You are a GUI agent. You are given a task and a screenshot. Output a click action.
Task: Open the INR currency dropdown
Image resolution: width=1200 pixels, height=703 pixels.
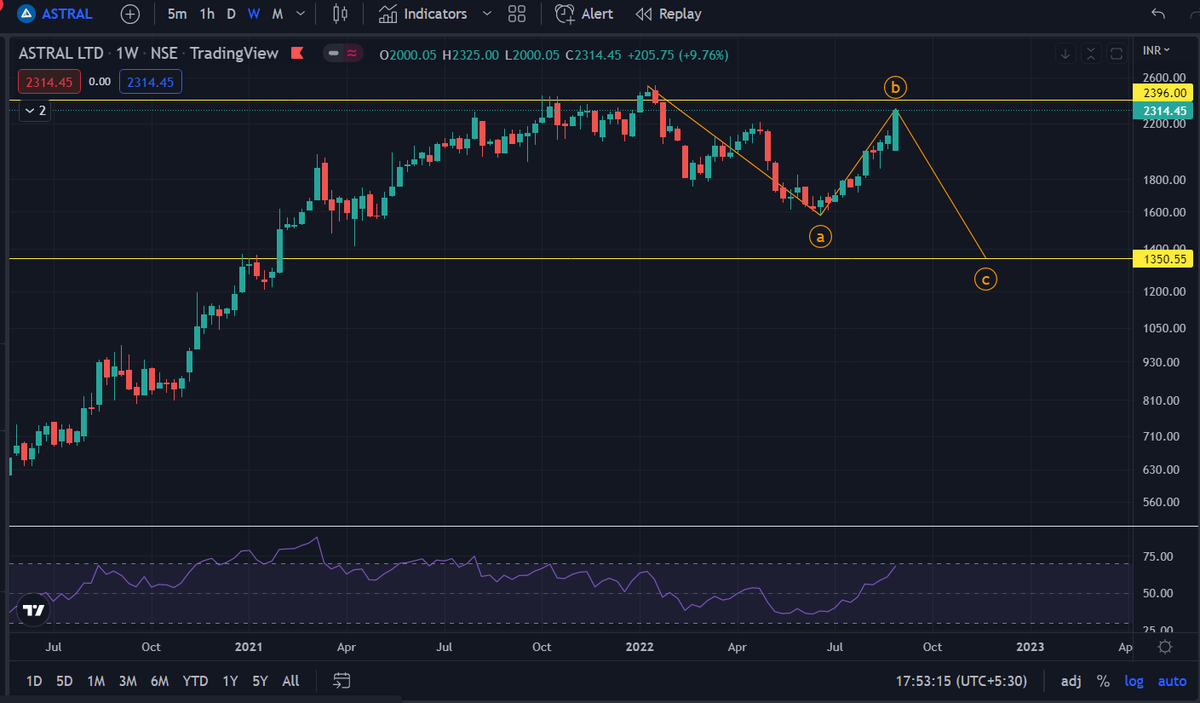1155,49
